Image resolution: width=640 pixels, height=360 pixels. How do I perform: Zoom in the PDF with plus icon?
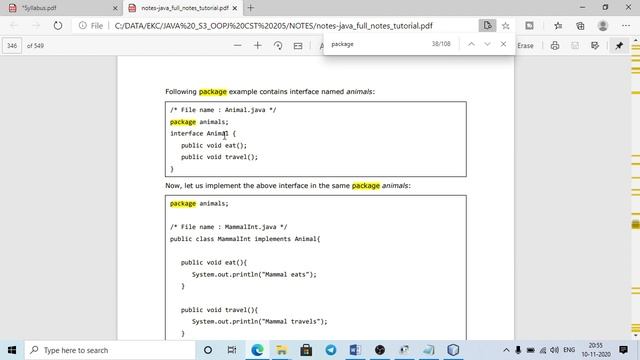click(258, 45)
